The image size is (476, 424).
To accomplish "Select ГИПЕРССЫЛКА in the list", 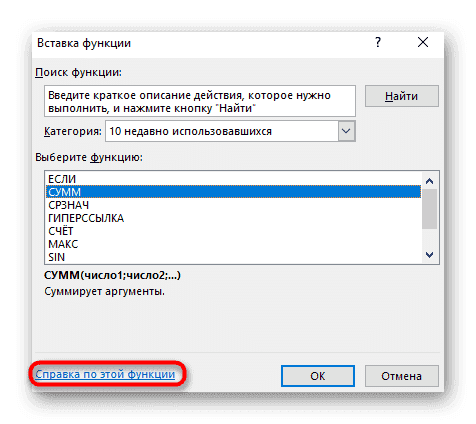I will pyautogui.click(x=233, y=218).
